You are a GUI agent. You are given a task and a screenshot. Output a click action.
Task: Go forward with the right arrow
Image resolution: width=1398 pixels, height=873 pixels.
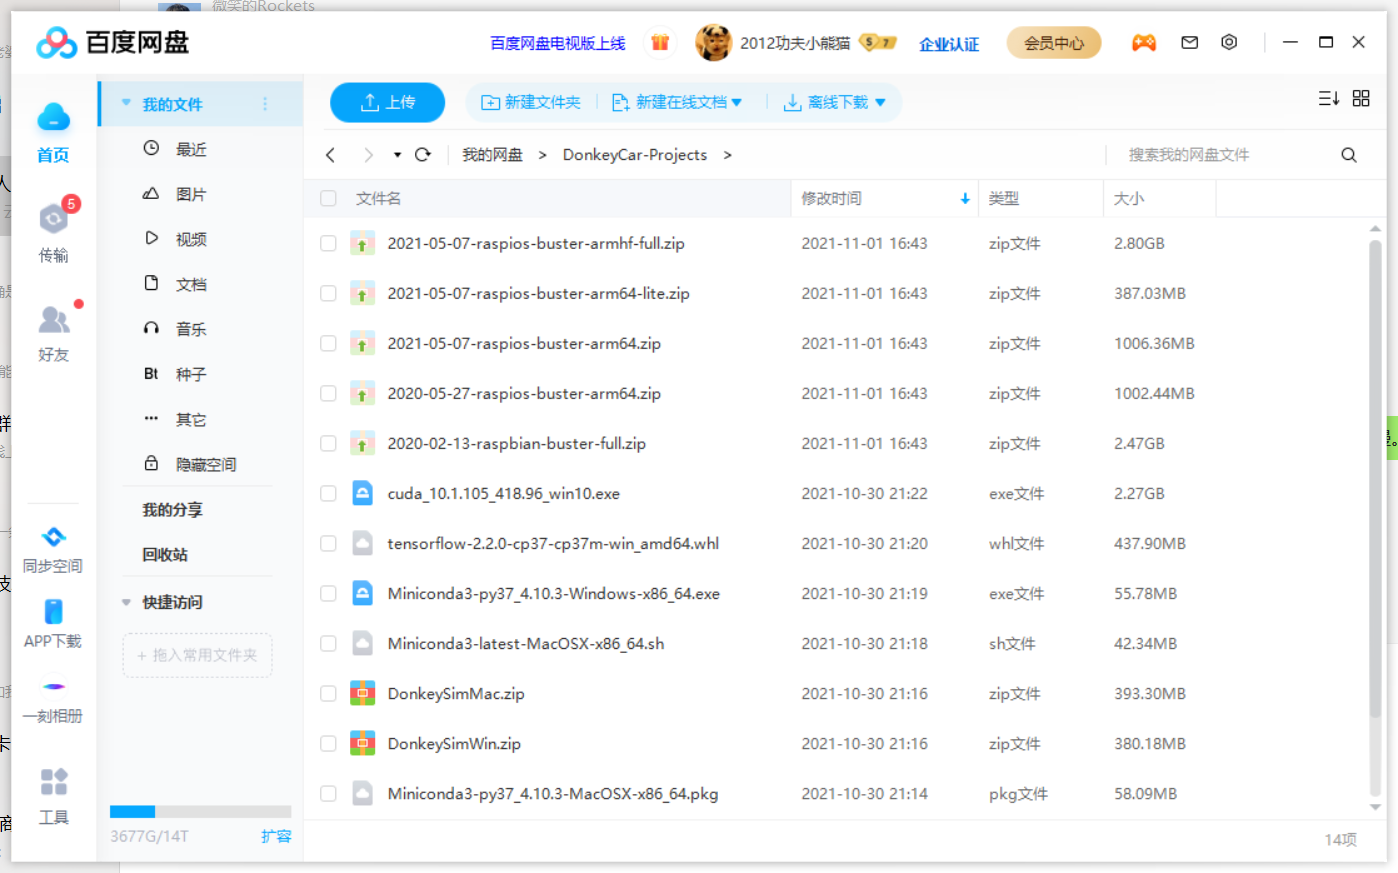coord(368,155)
